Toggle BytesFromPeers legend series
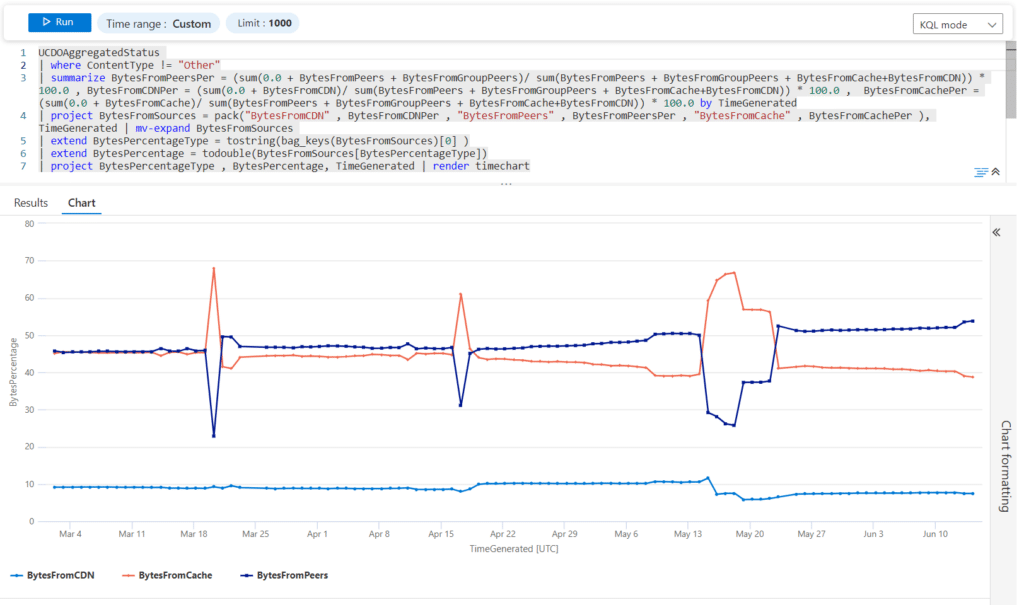The image size is (1024, 605). 284,575
